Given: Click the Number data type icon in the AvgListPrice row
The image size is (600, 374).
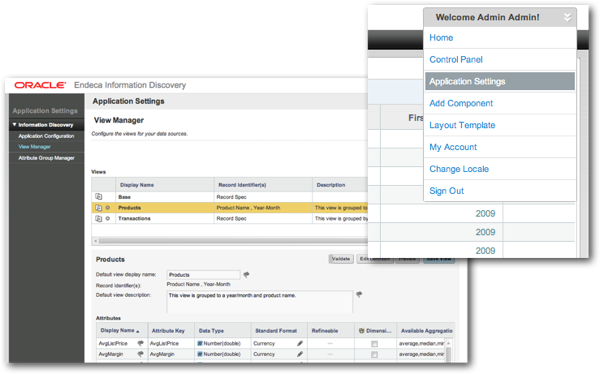Looking at the screenshot, I should pyautogui.click(x=199, y=343).
